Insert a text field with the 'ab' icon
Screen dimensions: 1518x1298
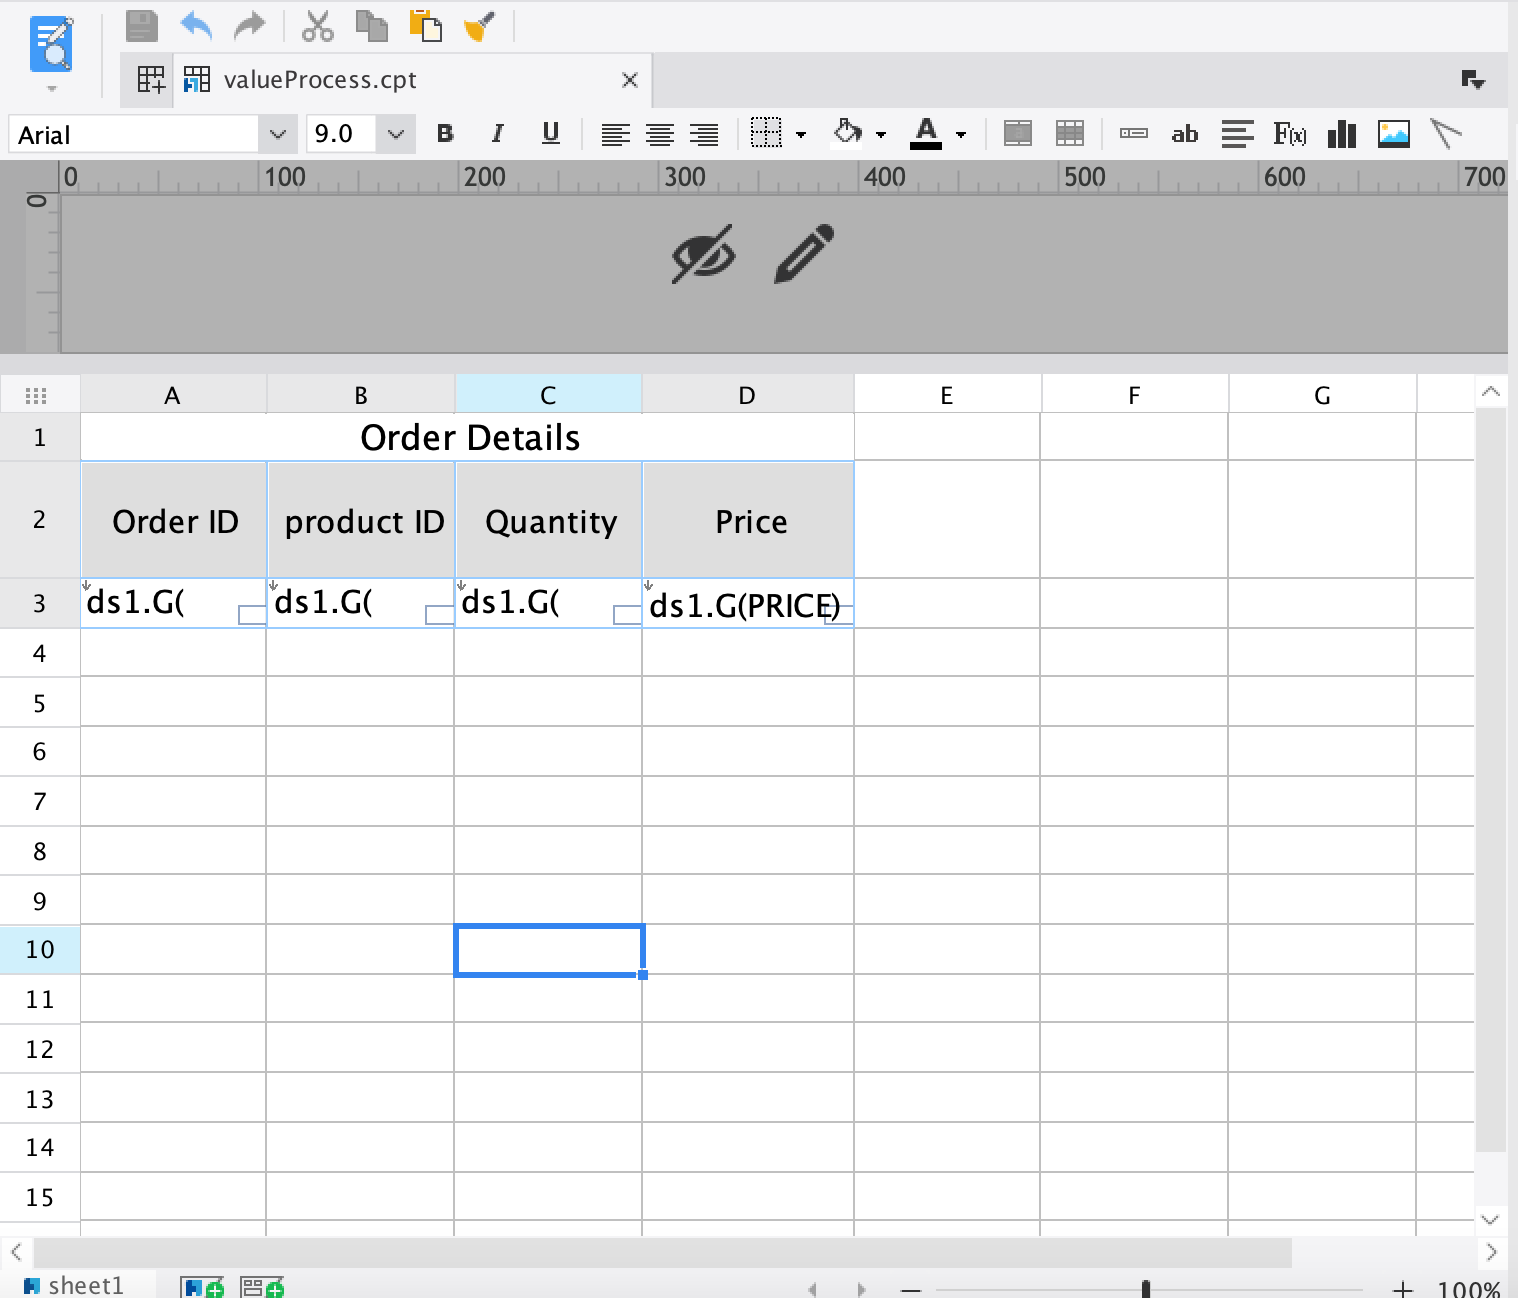(1185, 133)
